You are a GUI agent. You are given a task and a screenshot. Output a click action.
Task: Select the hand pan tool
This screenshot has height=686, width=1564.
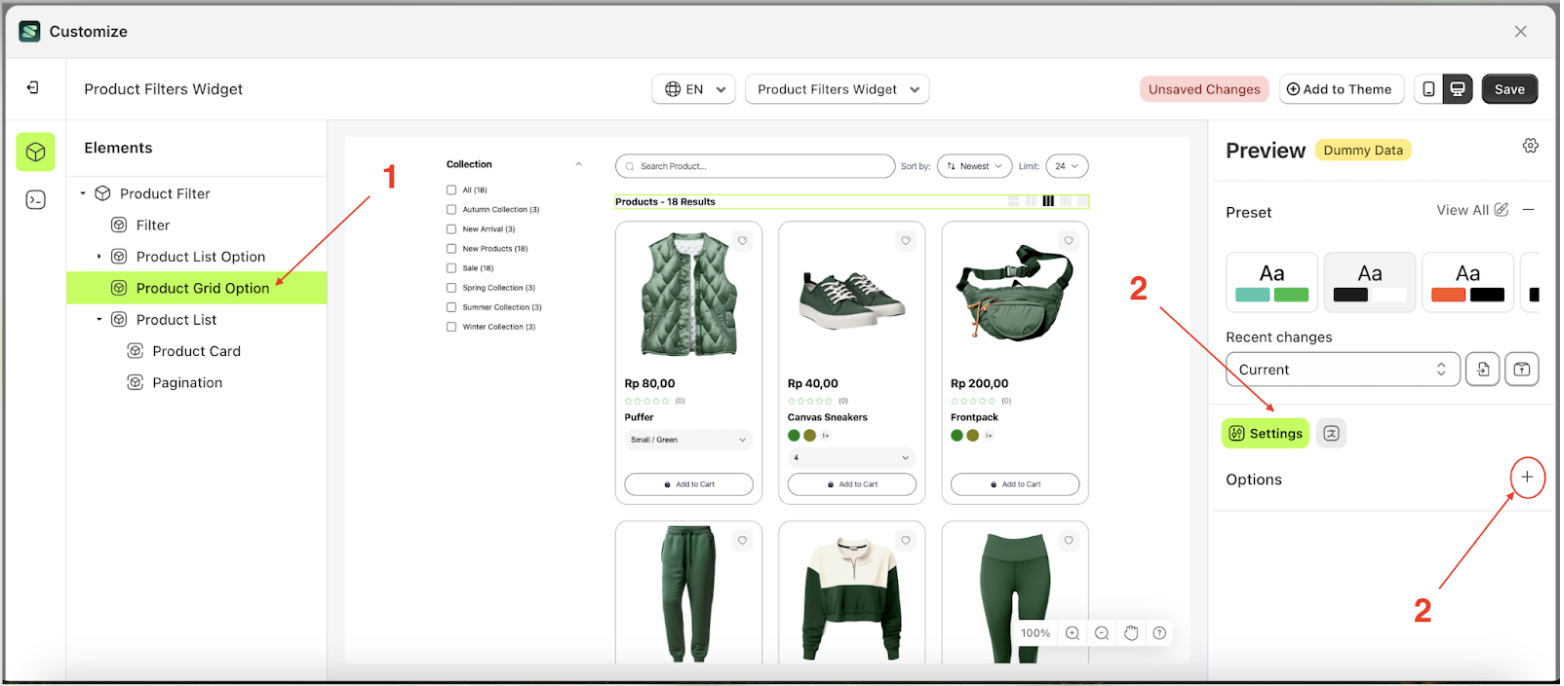pyautogui.click(x=1131, y=633)
